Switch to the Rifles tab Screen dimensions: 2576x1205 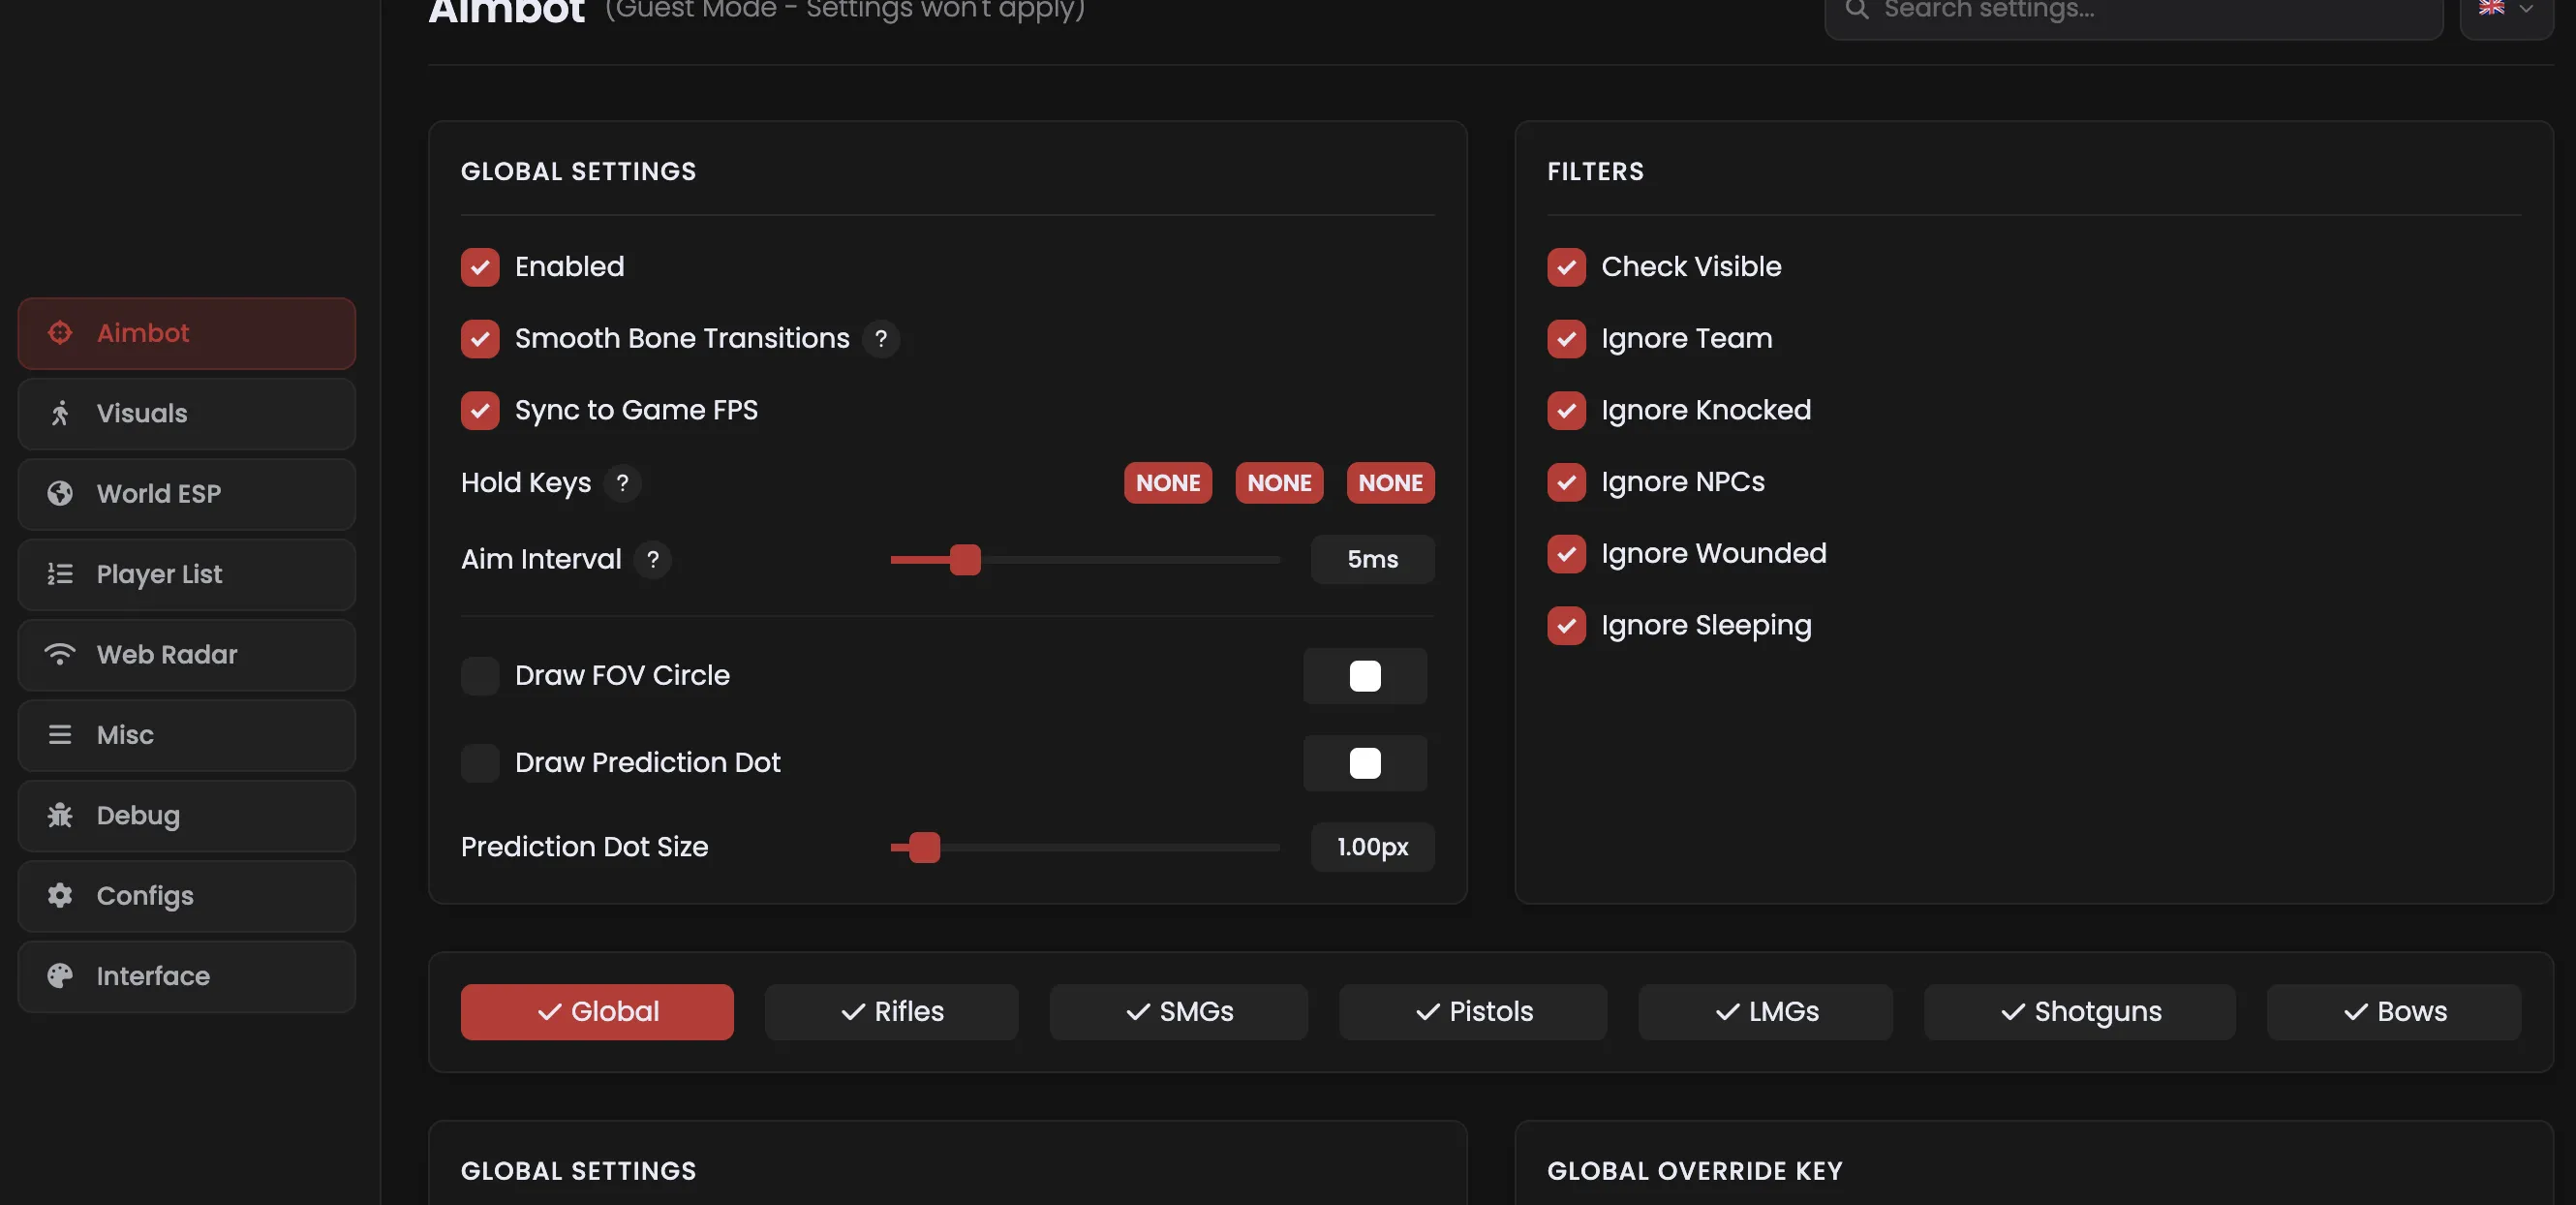pos(892,1012)
